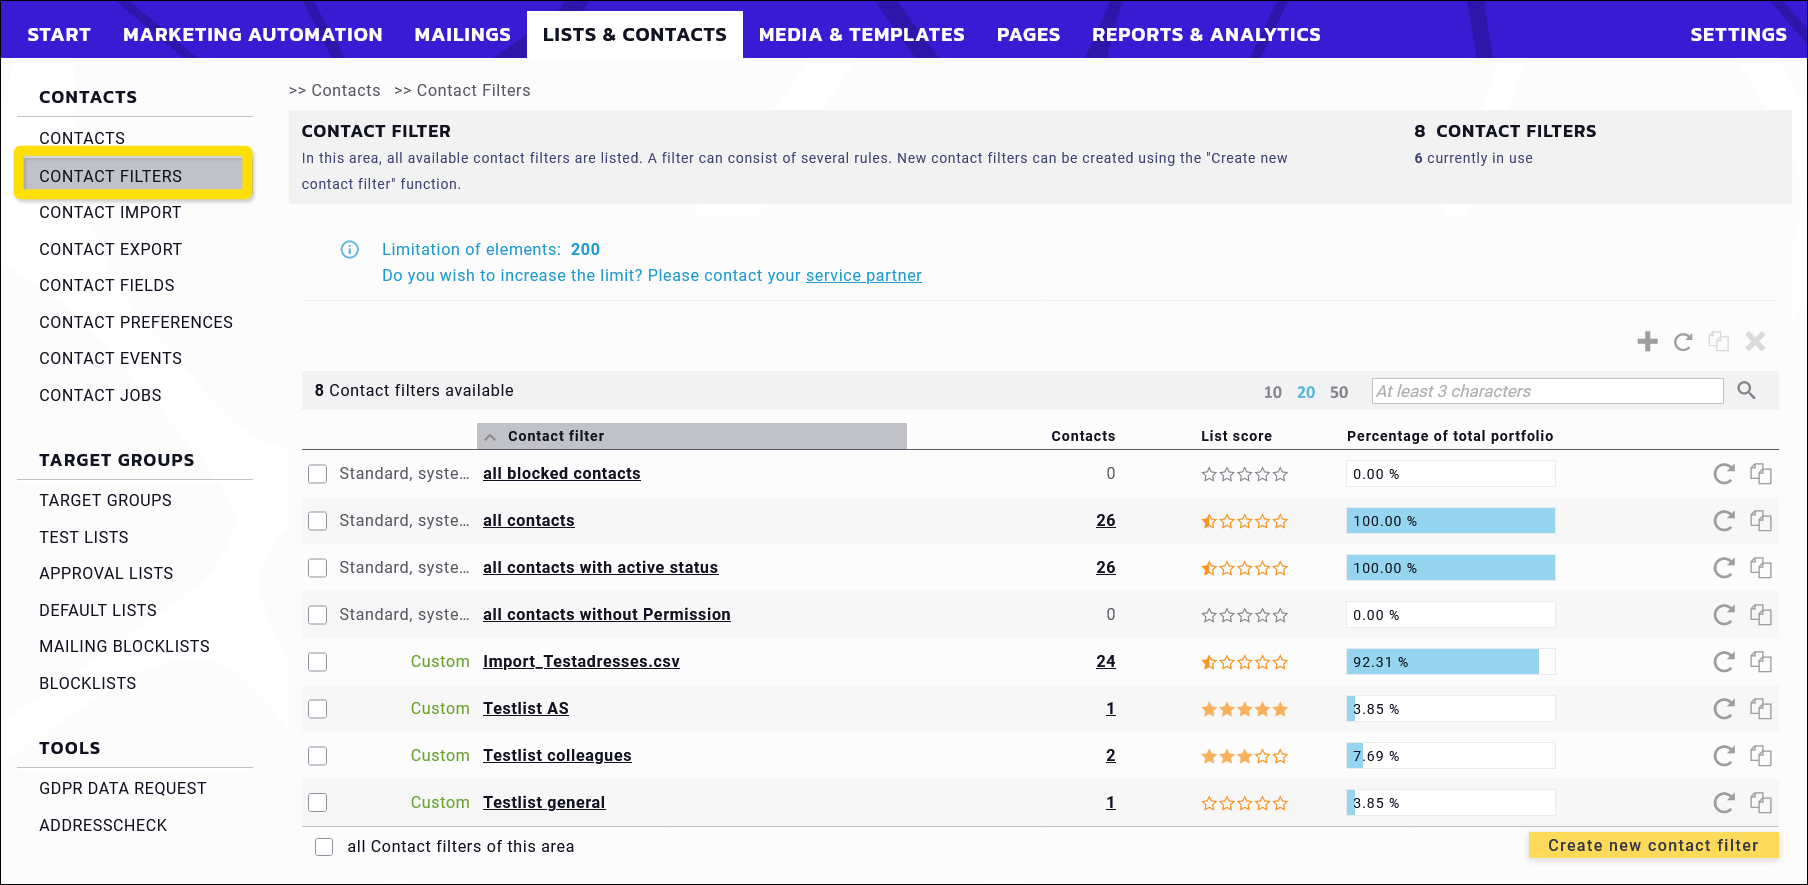Open Mailing Blocklists in sidebar
Image resolution: width=1808 pixels, height=885 pixels.
(x=124, y=647)
